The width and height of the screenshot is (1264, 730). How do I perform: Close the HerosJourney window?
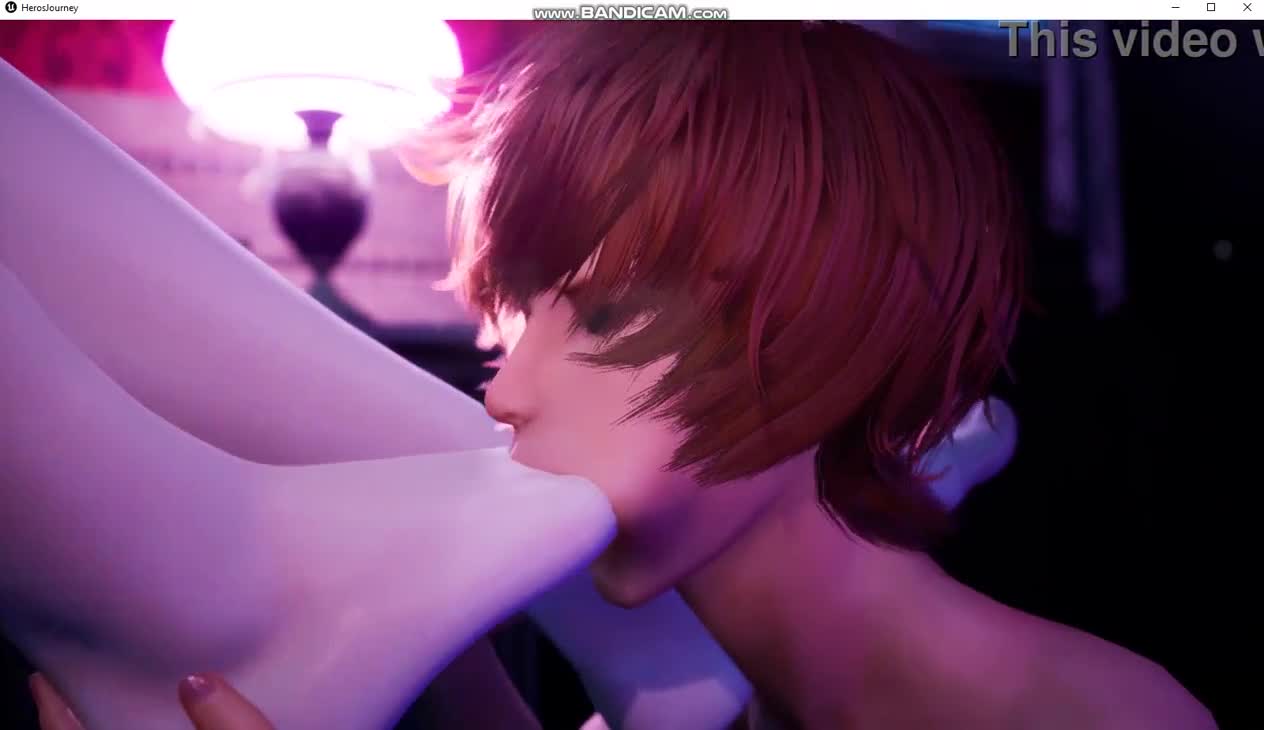pos(1247,8)
